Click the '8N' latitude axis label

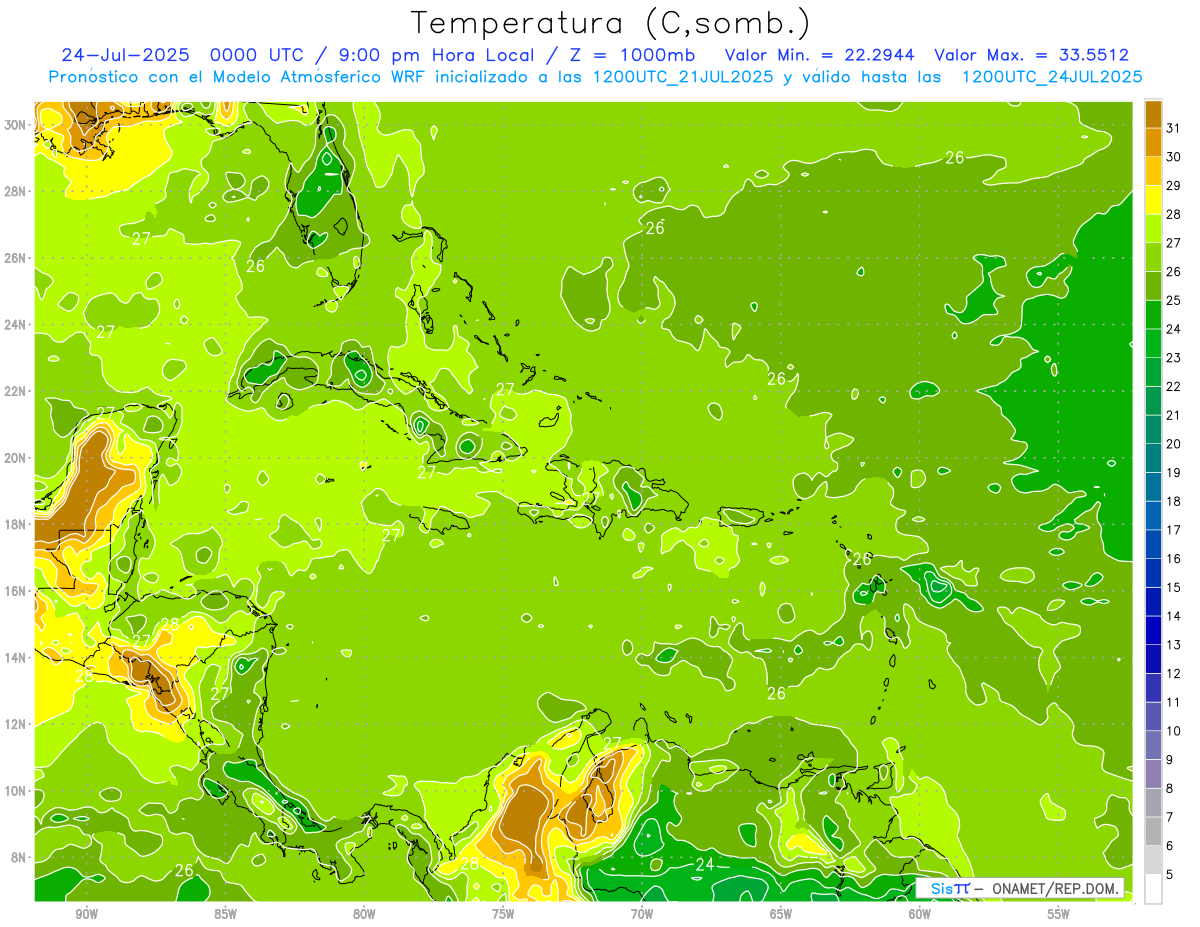coord(20,857)
